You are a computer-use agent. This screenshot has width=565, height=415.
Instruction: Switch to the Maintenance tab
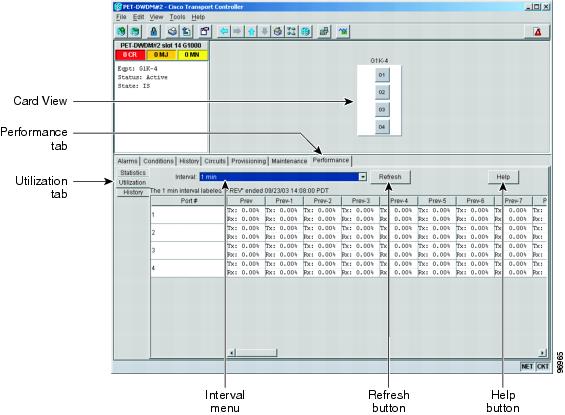289,161
